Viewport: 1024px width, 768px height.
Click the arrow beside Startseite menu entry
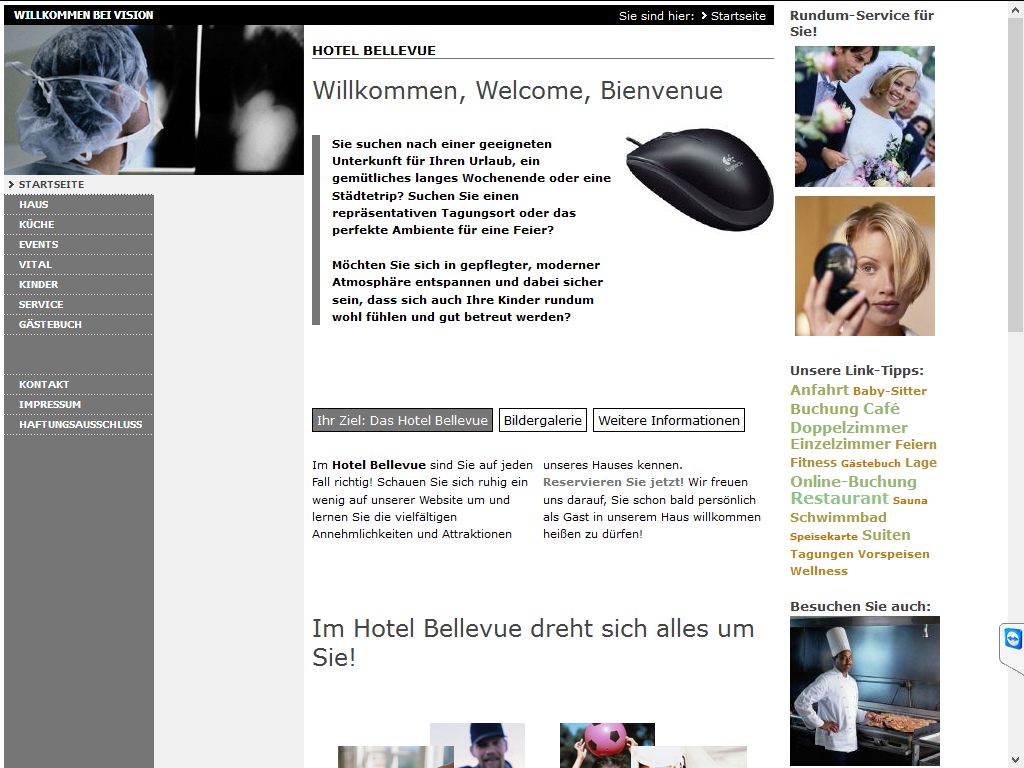click(x=11, y=185)
